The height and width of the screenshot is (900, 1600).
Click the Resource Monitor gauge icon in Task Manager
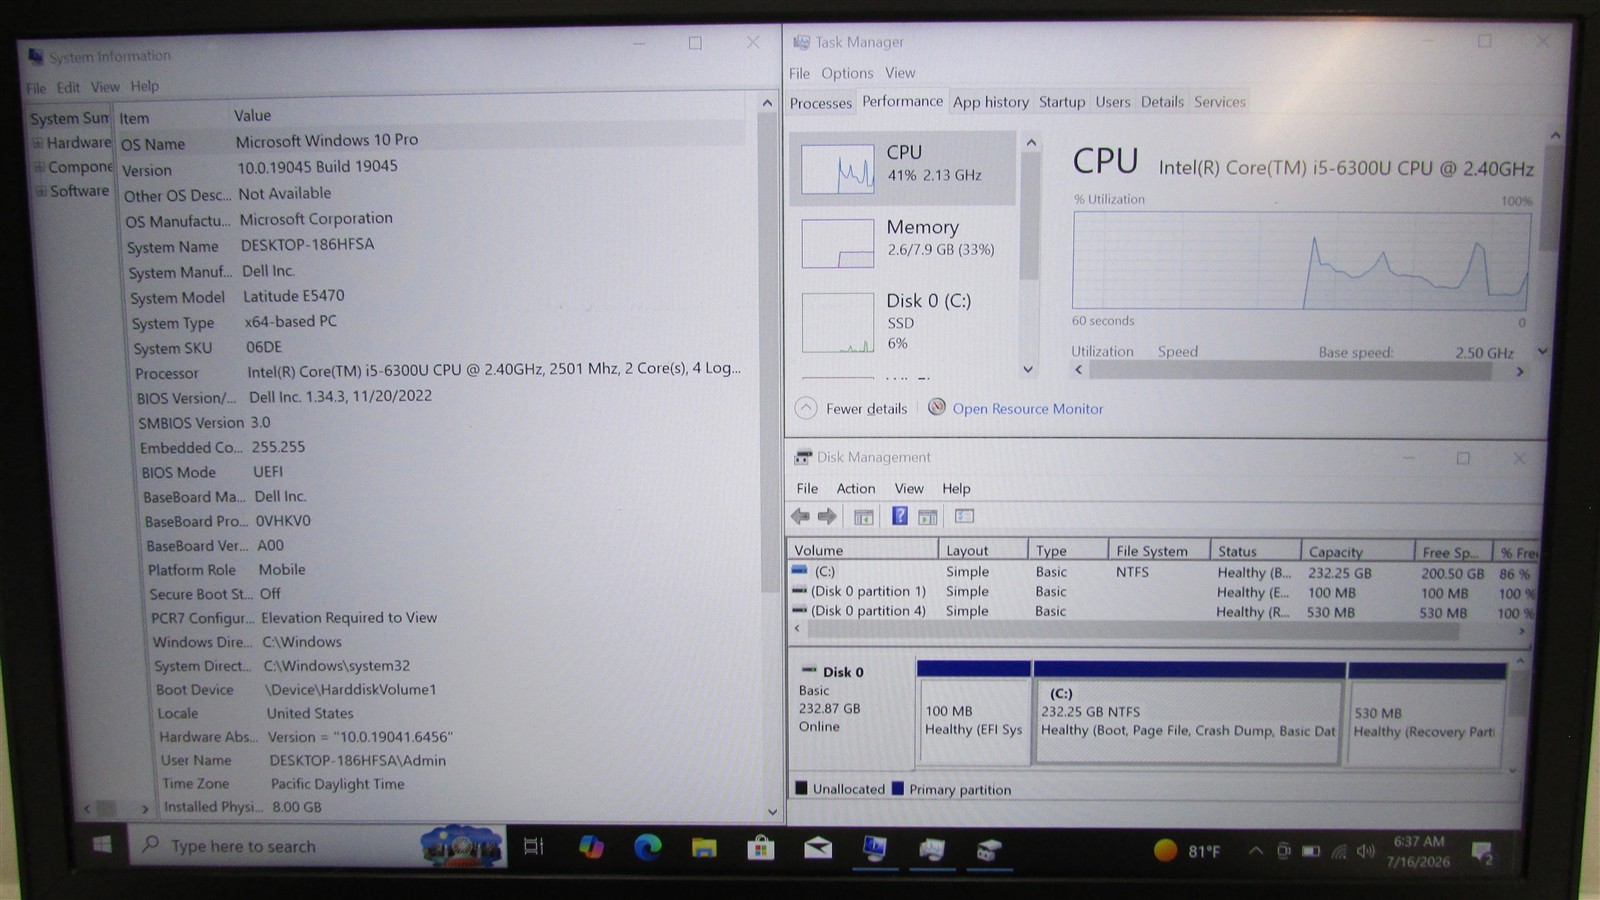pyautogui.click(x=937, y=407)
